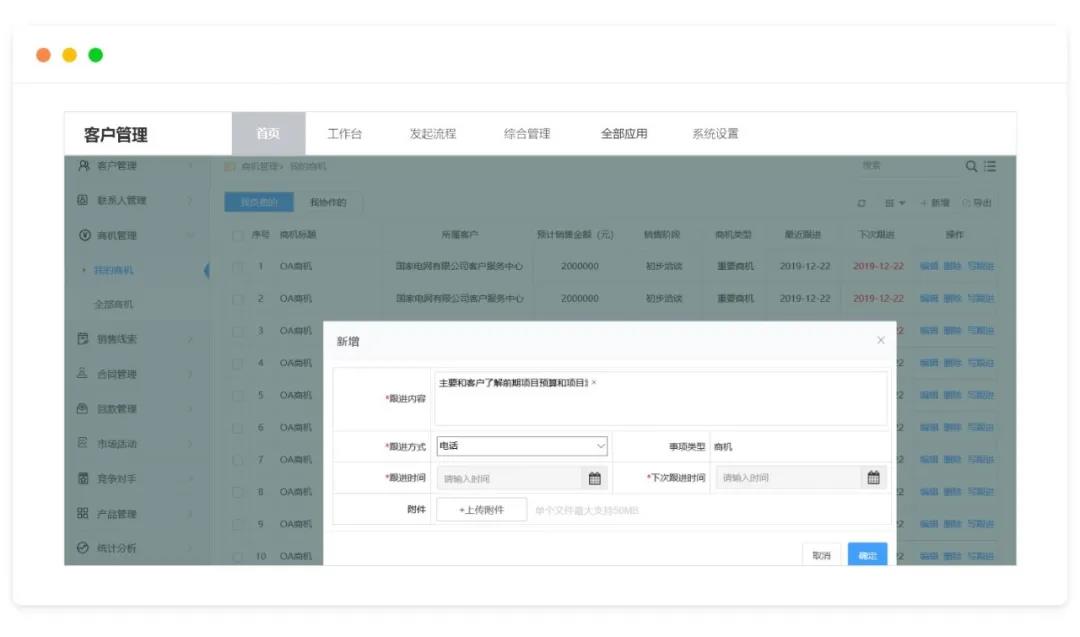Viewport: 1080px width, 637px height.
Task: Click the 市场活动 sidebar icon
Action: coord(83,443)
